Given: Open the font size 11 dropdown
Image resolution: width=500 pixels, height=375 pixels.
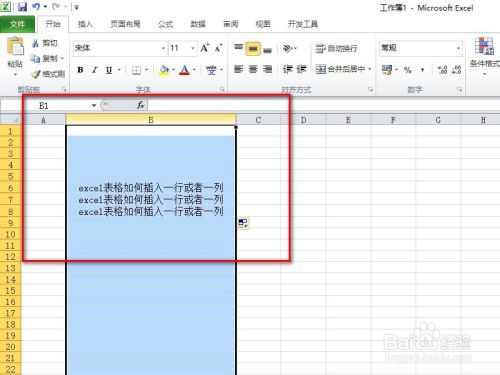Looking at the screenshot, I should pyautogui.click(x=193, y=48).
